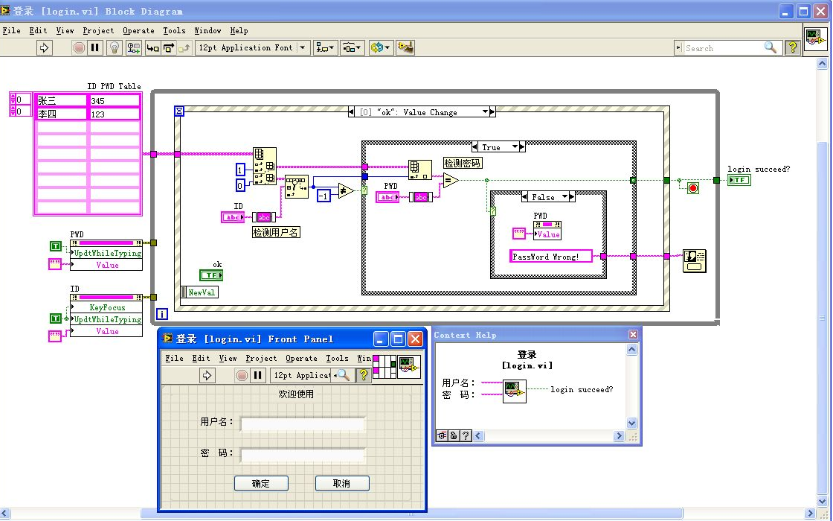Select the Not Equal comparison node
The width and height of the screenshot is (833, 521).
click(x=345, y=190)
